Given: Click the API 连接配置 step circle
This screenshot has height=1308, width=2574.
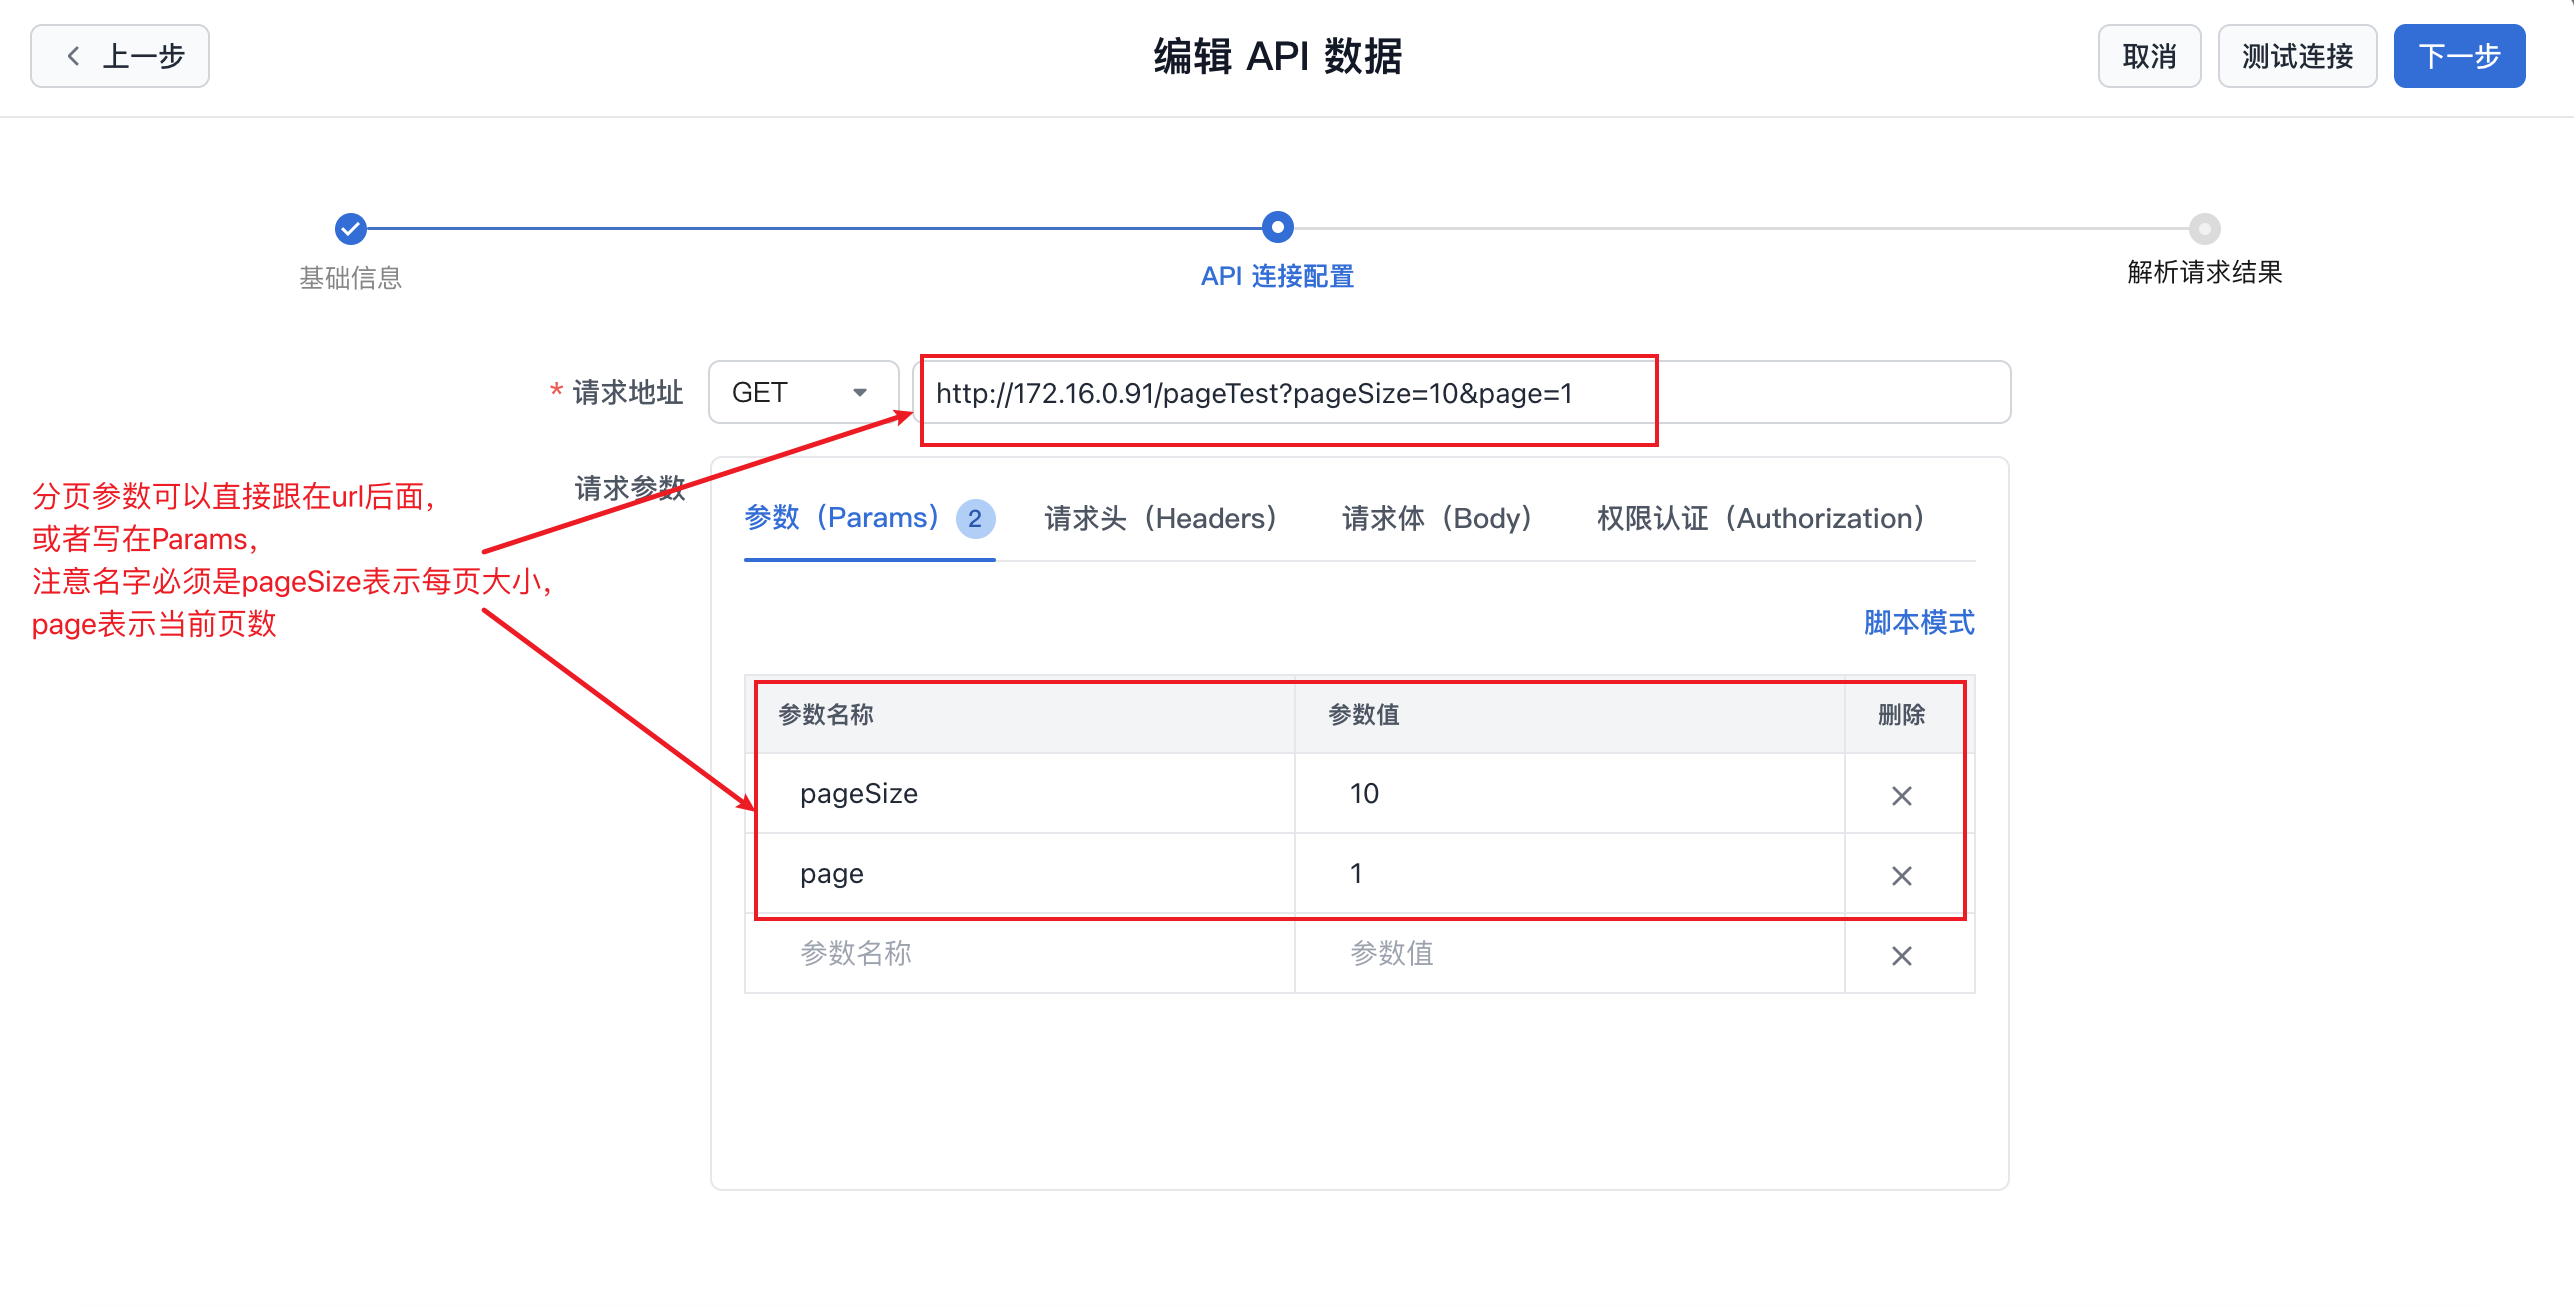Looking at the screenshot, I should 1277,228.
